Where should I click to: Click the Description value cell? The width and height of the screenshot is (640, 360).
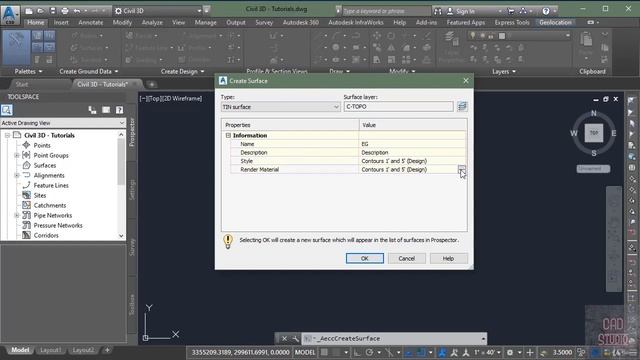412,153
